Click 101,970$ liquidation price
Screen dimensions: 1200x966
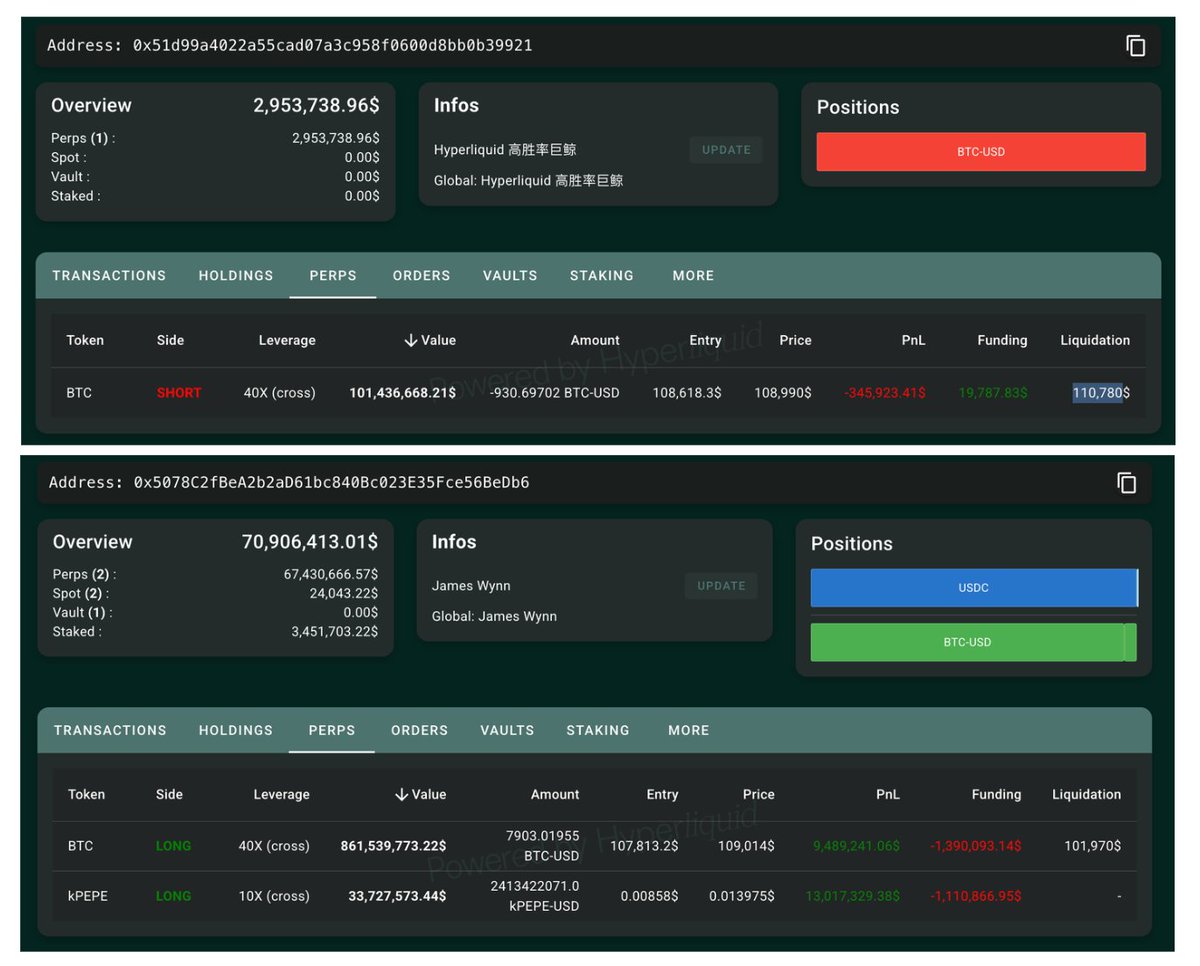point(1092,846)
